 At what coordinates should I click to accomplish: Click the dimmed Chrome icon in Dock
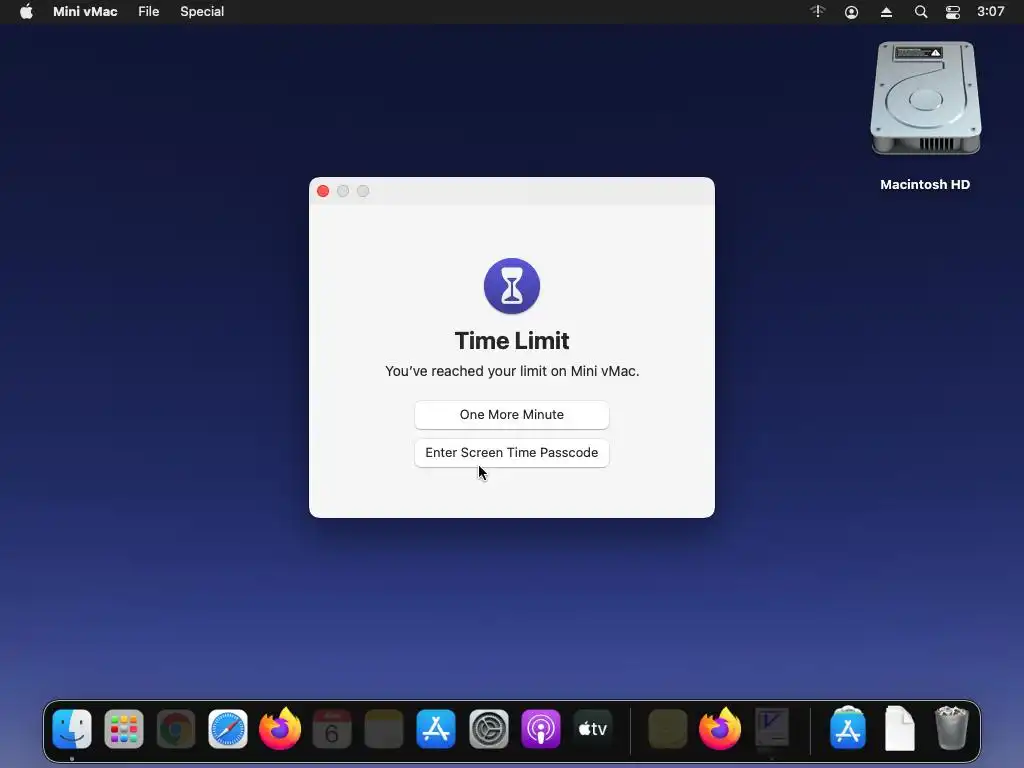(x=176, y=729)
